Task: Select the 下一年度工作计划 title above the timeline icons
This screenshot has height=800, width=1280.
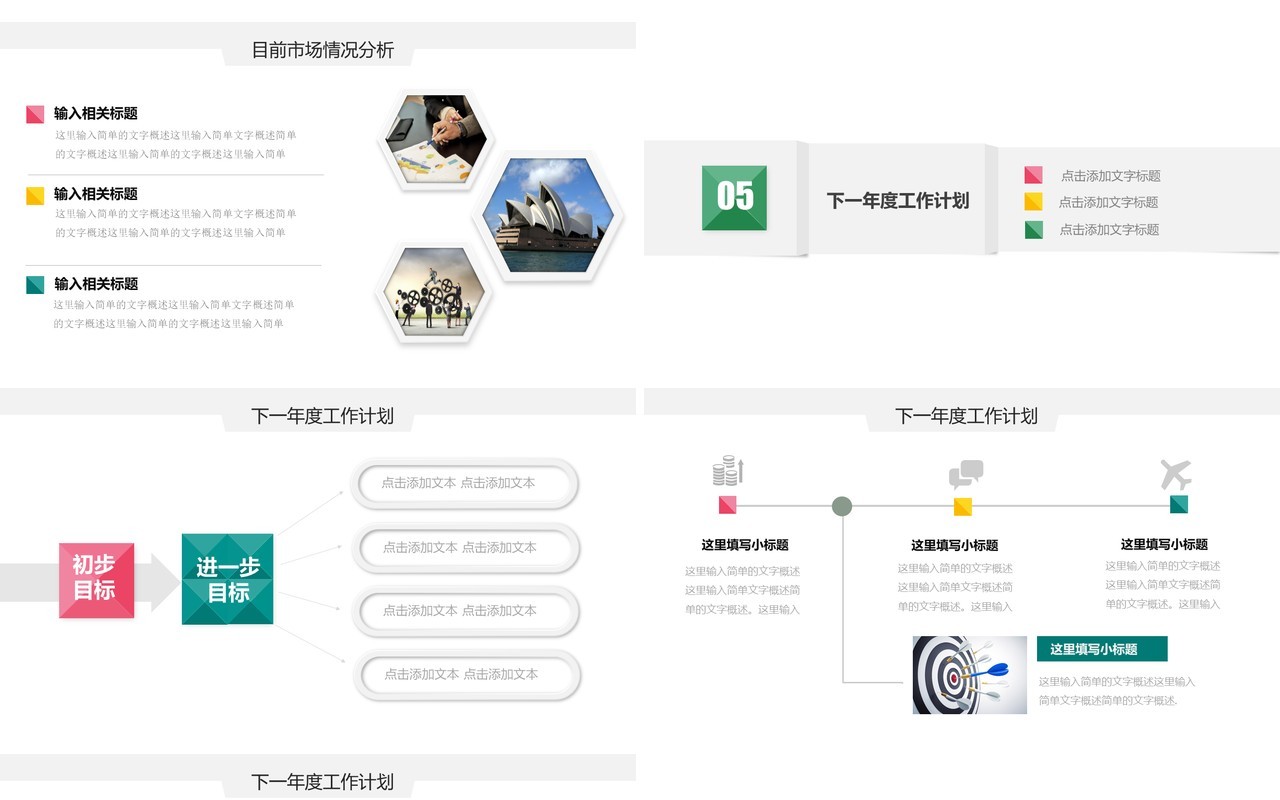Action: pyautogui.click(x=967, y=416)
